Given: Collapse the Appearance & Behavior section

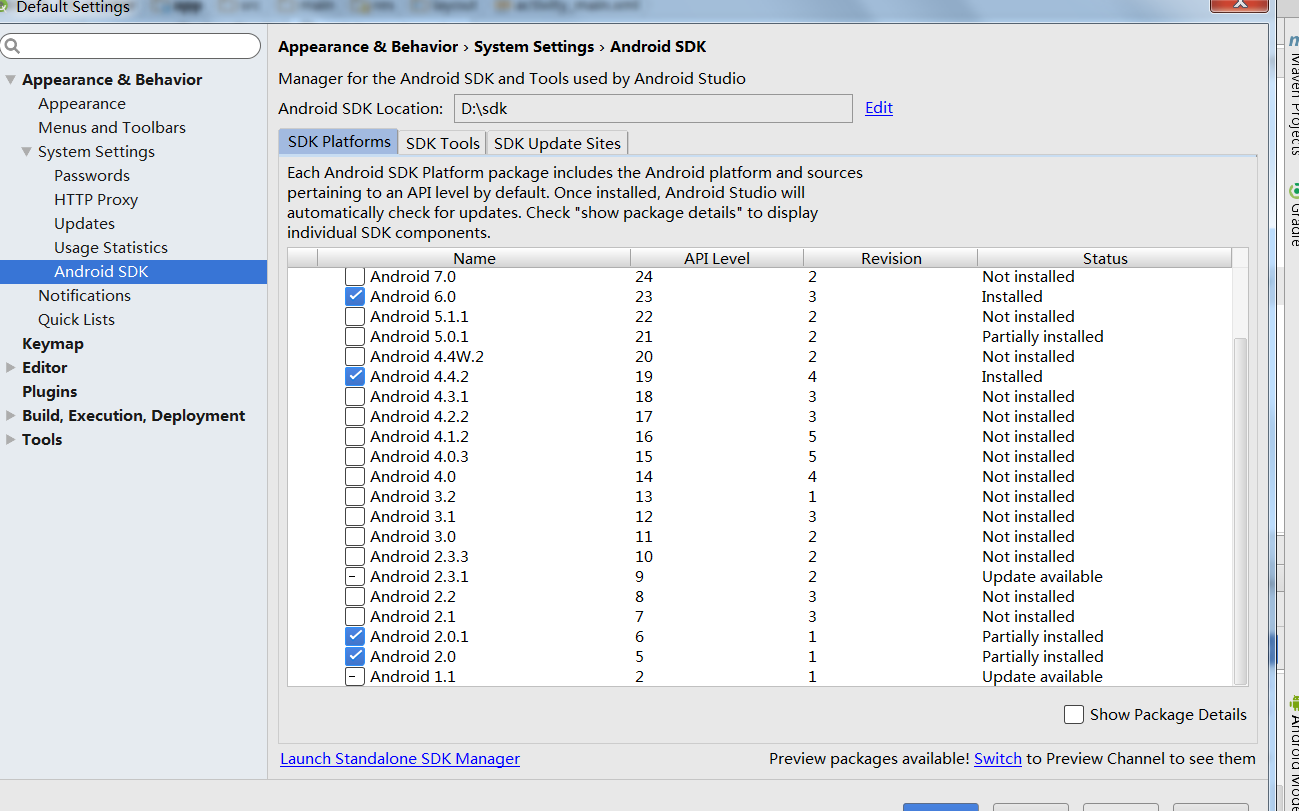Looking at the screenshot, I should [x=10, y=80].
